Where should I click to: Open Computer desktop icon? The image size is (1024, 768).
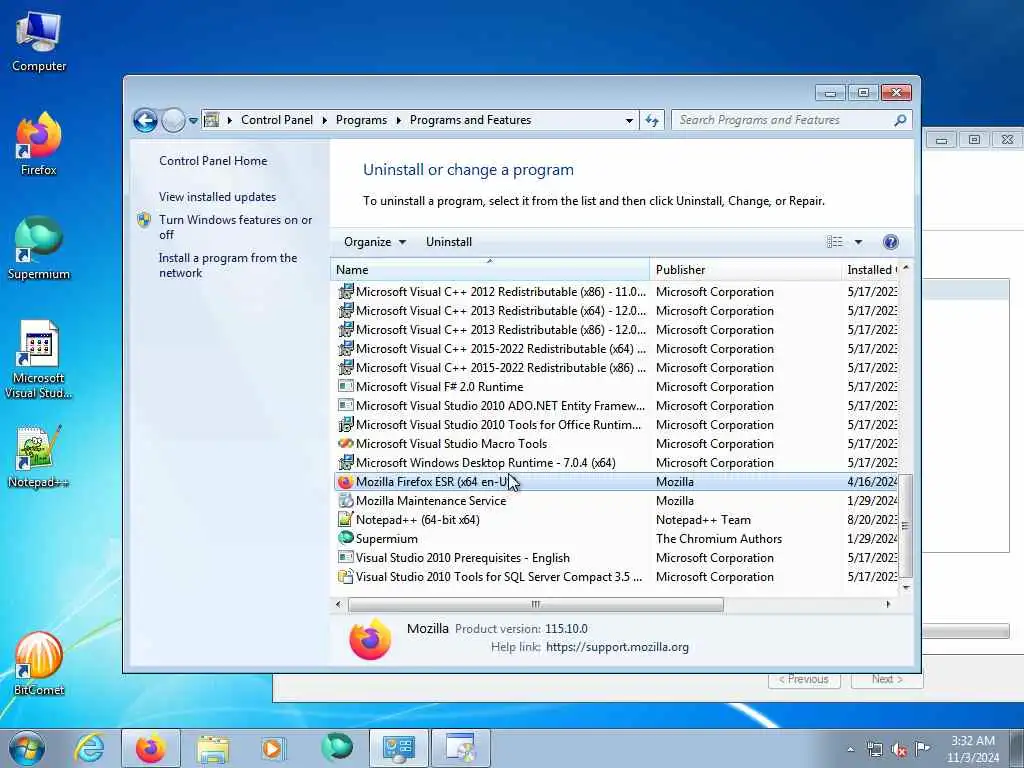coord(39,40)
